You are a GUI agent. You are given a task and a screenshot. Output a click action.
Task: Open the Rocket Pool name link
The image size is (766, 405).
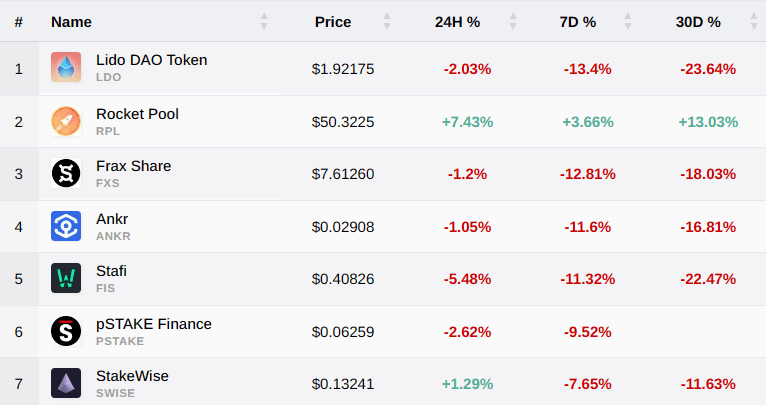coord(137,114)
